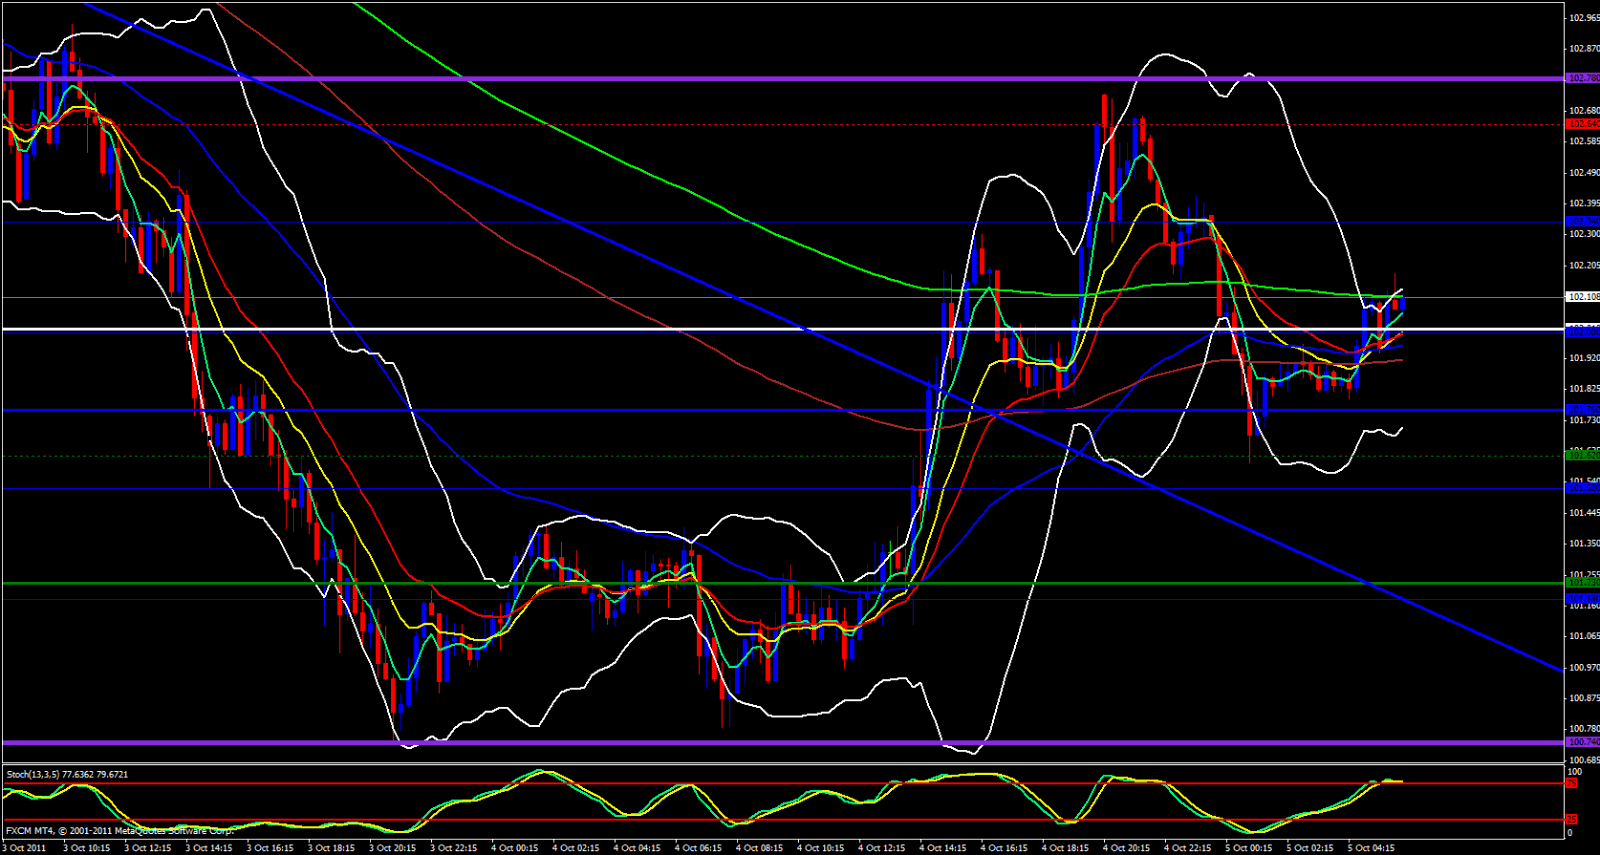Viewport: 1600px width, 855px height.
Task: Select the 4 Oct 12:15 time marker
Action: pyautogui.click(x=881, y=848)
